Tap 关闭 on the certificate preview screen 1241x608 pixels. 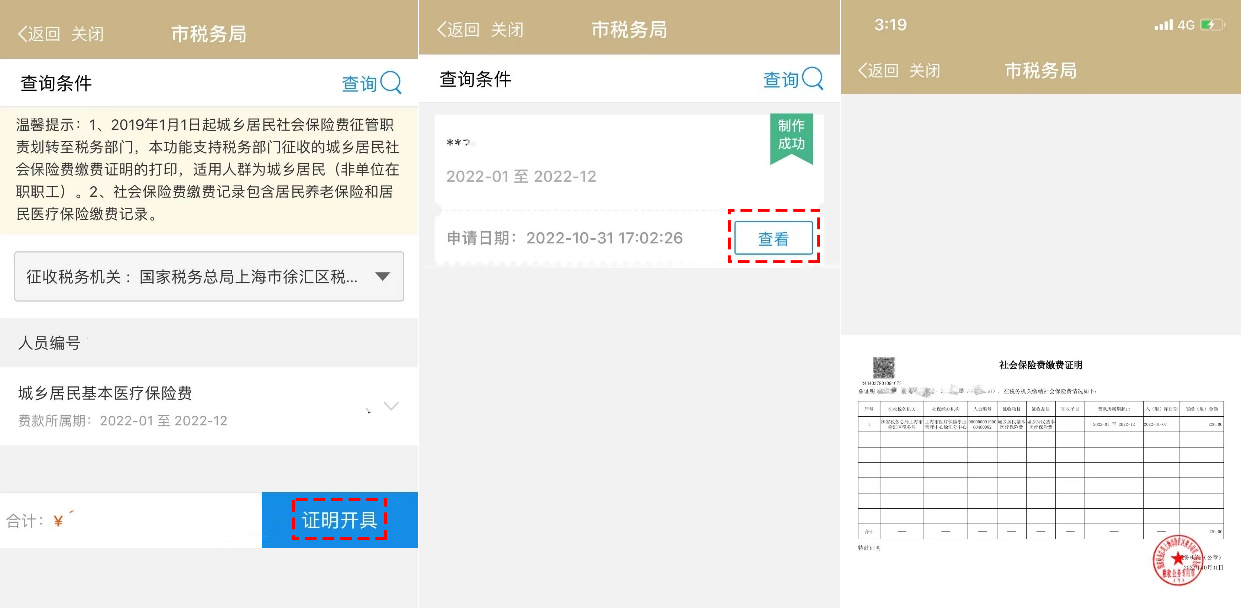(x=924, y=71)
